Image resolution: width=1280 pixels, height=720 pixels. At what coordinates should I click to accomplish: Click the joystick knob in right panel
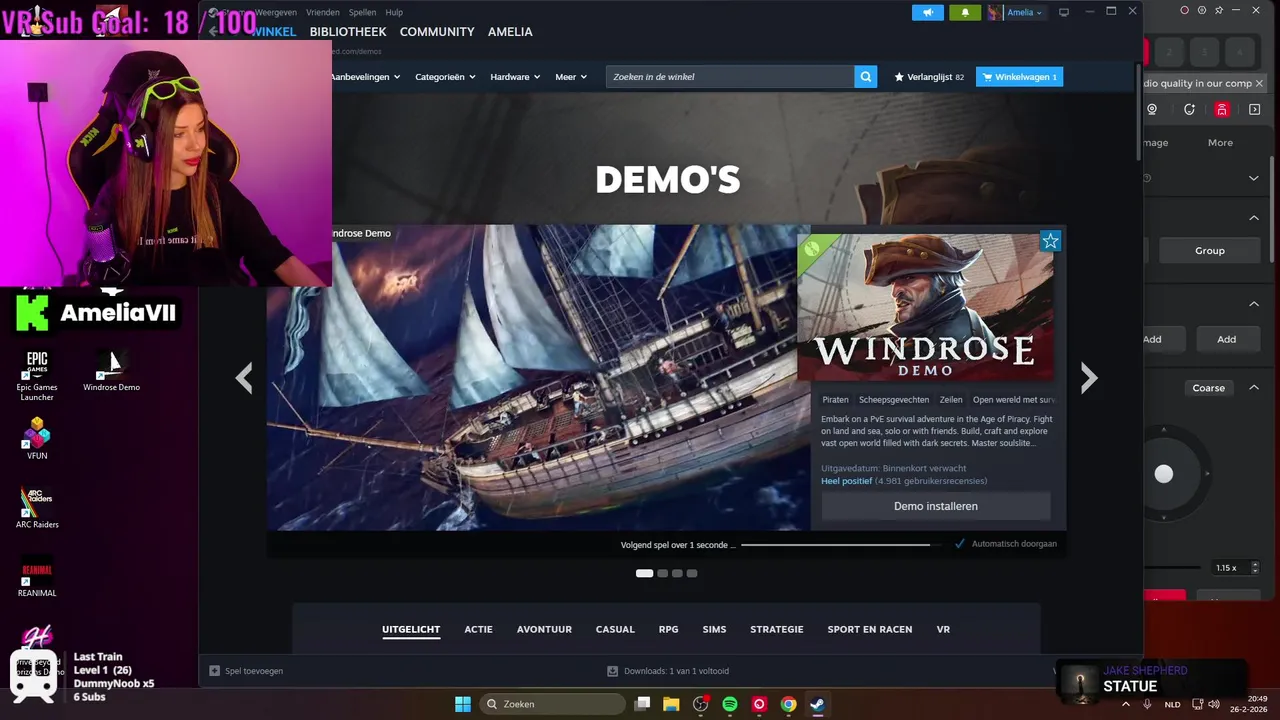[x=1164, y=474]
